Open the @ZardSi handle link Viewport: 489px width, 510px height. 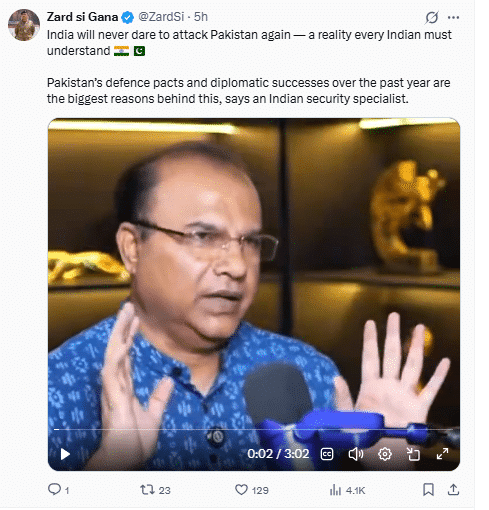pos(161,17)
